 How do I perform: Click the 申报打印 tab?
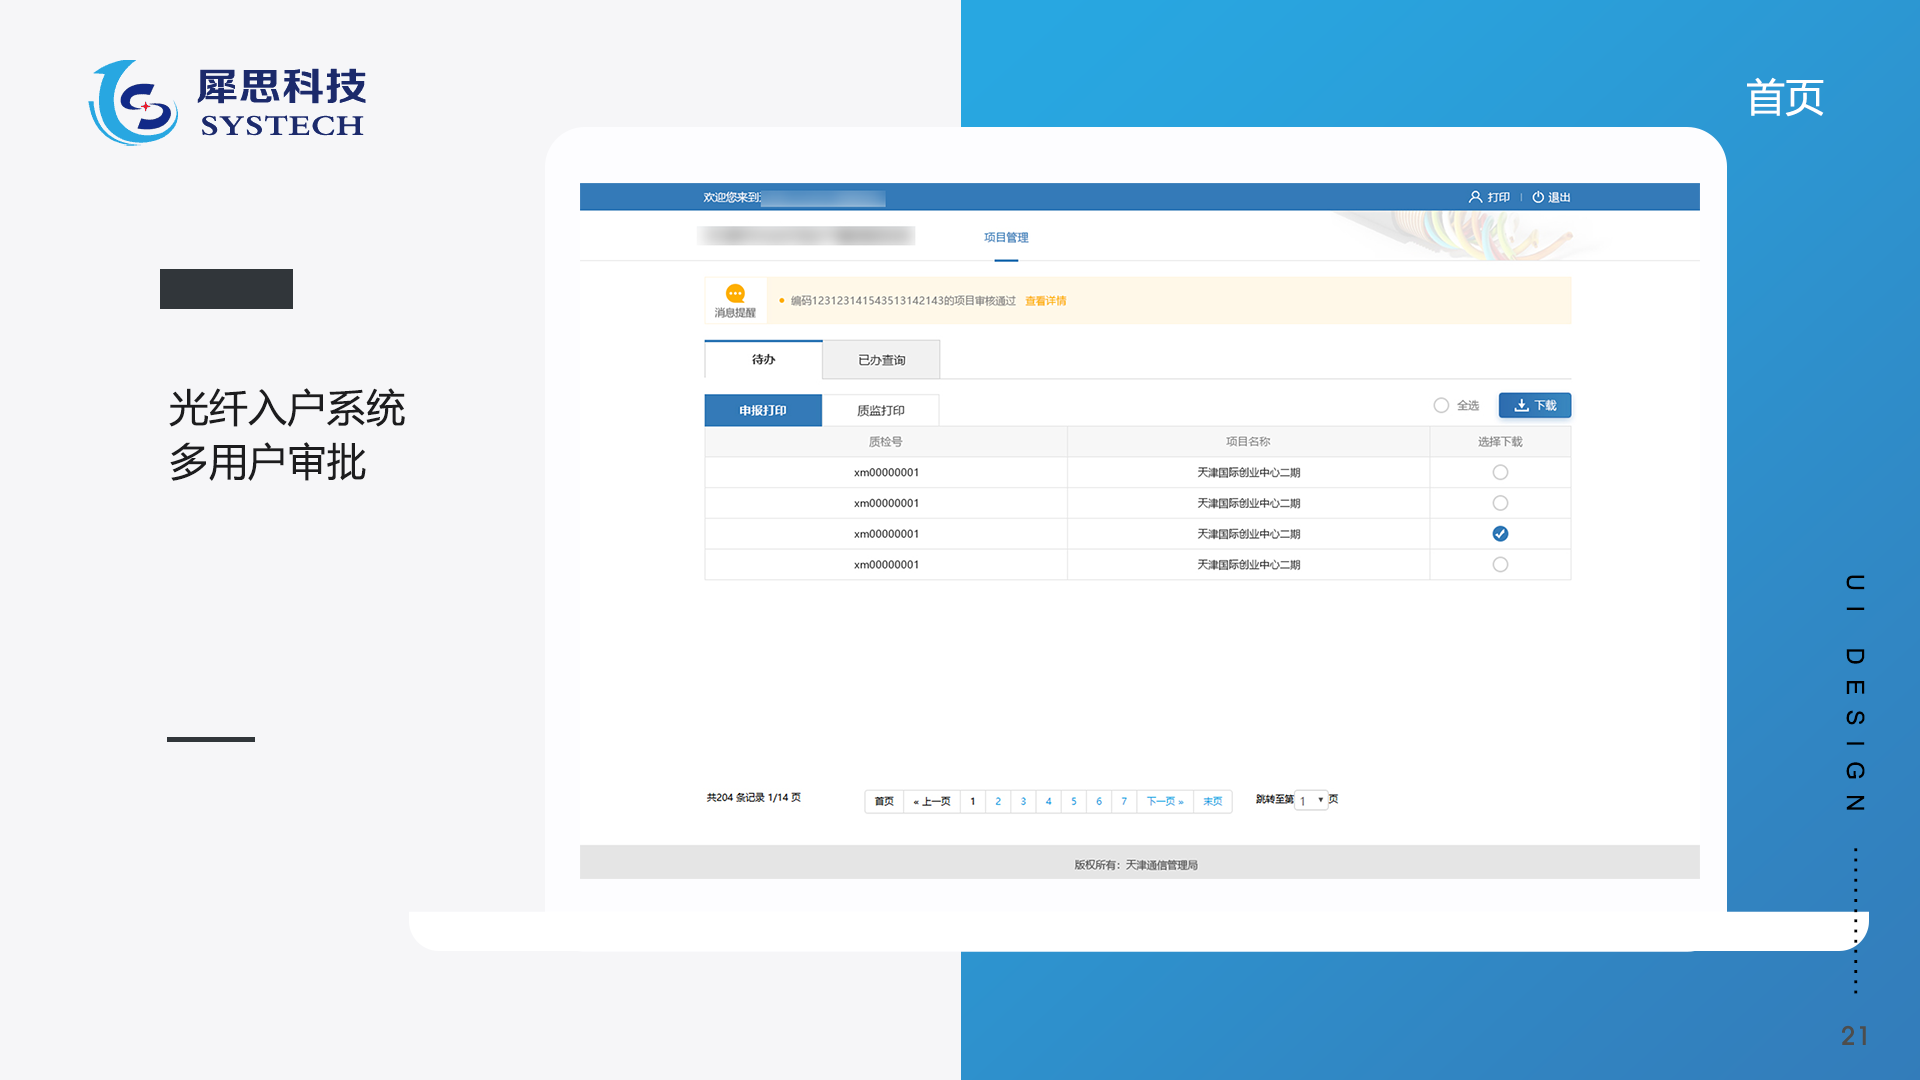coord(763,410)
